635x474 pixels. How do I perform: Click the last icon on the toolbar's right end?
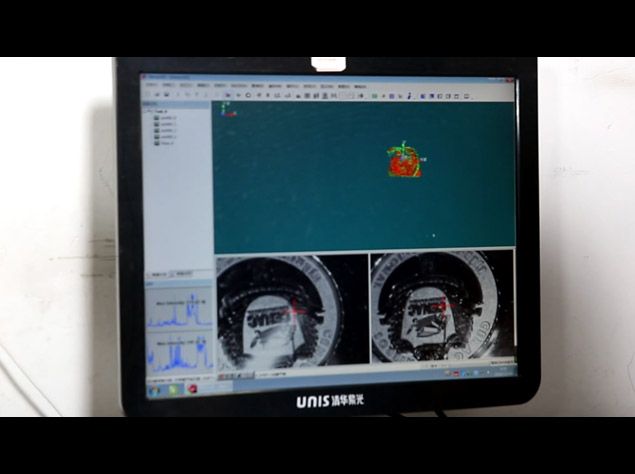pyautogui.click(x=470, y=96)
